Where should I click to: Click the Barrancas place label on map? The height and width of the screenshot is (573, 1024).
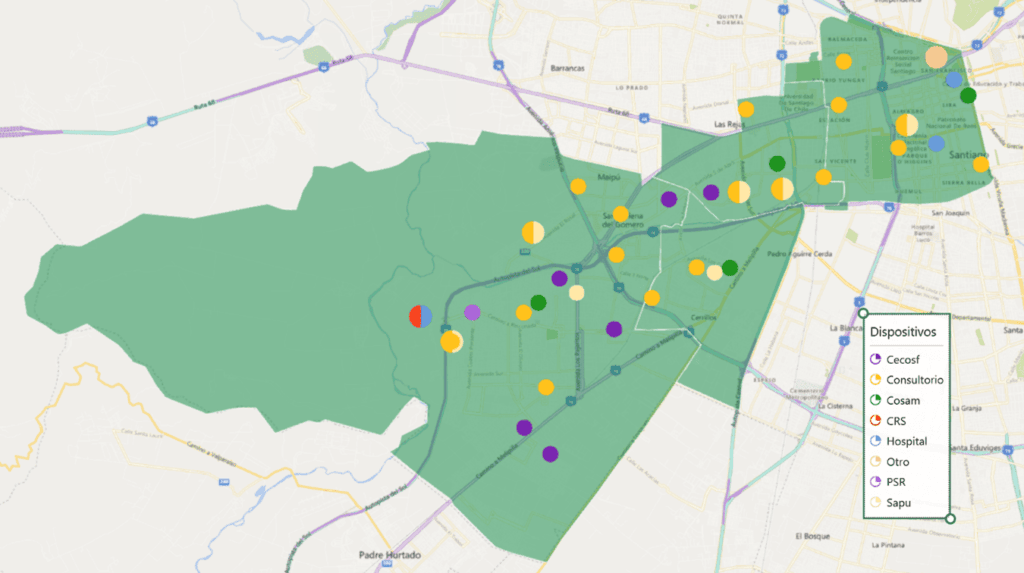pyautogui.click(x=567, y=68)
